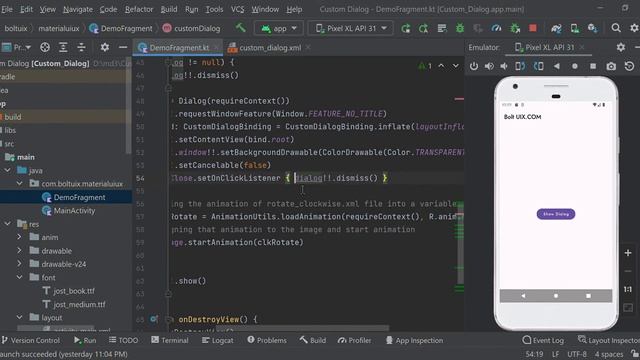Open the app run configuration dropdown

(x=279, y=29)
